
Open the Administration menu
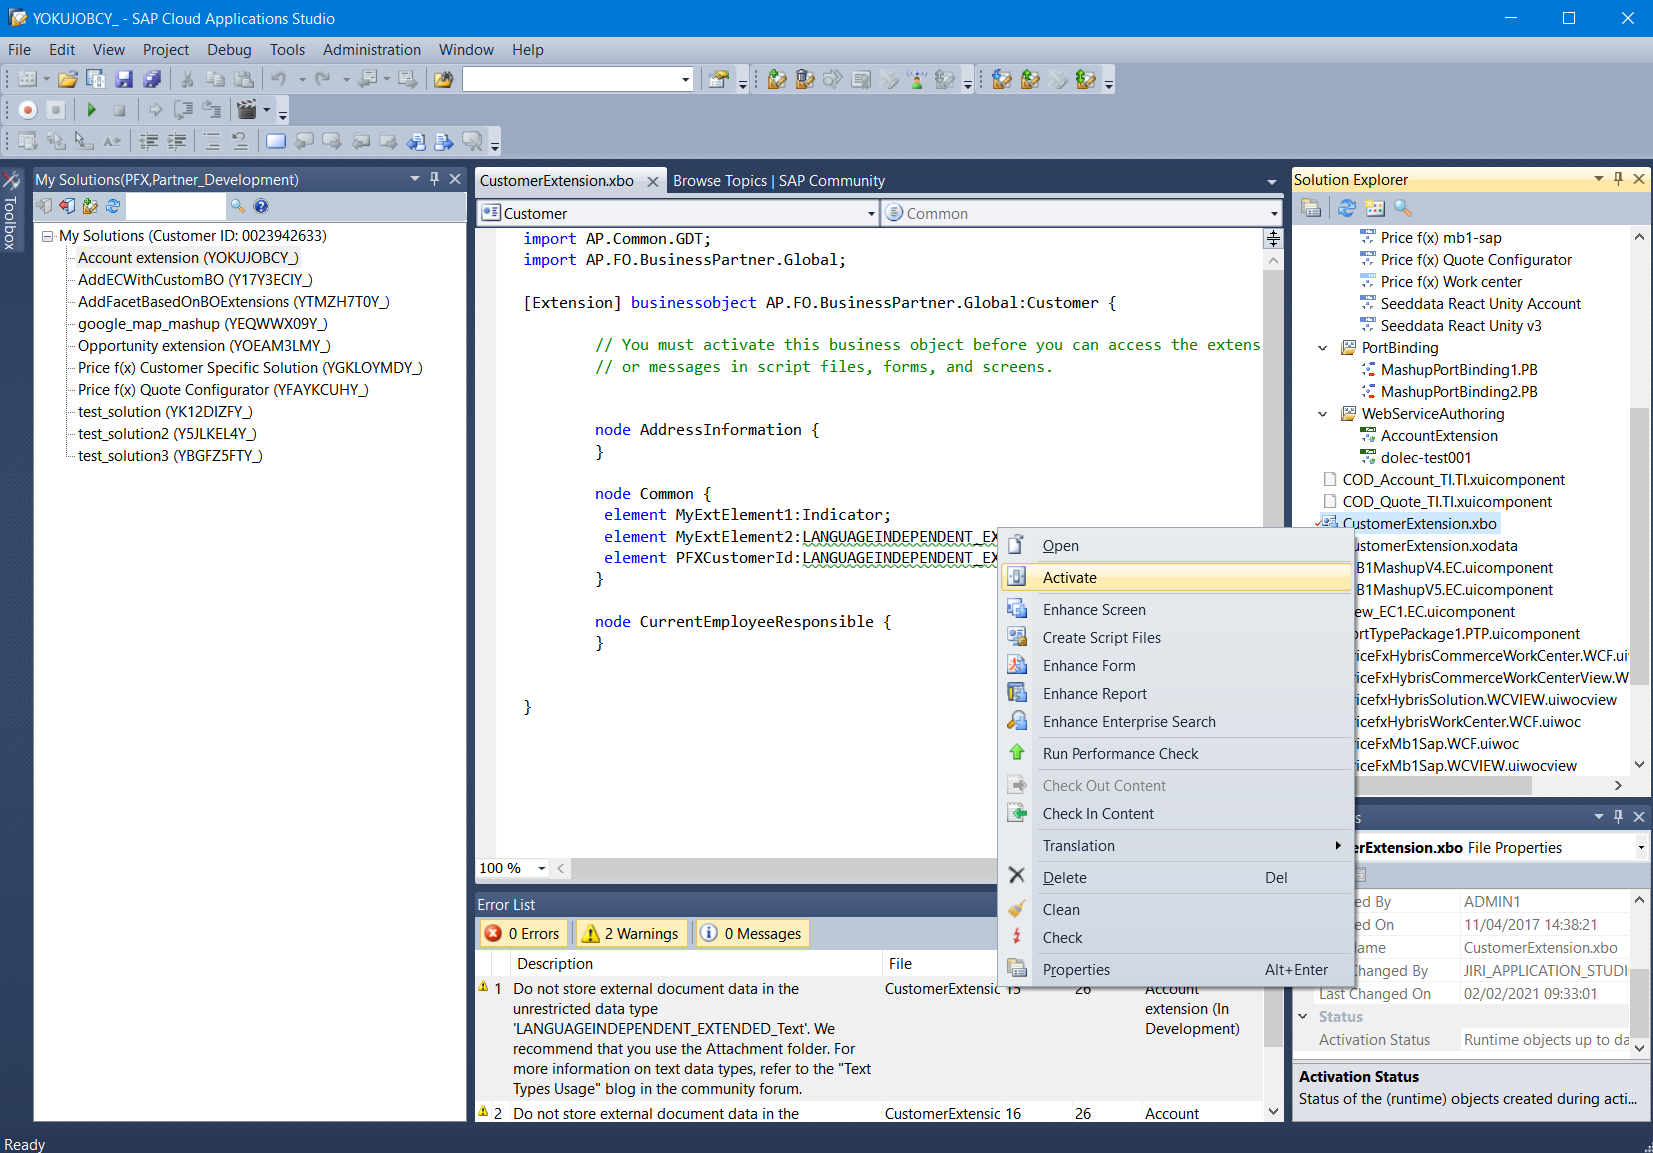click(x=371, y=50)
